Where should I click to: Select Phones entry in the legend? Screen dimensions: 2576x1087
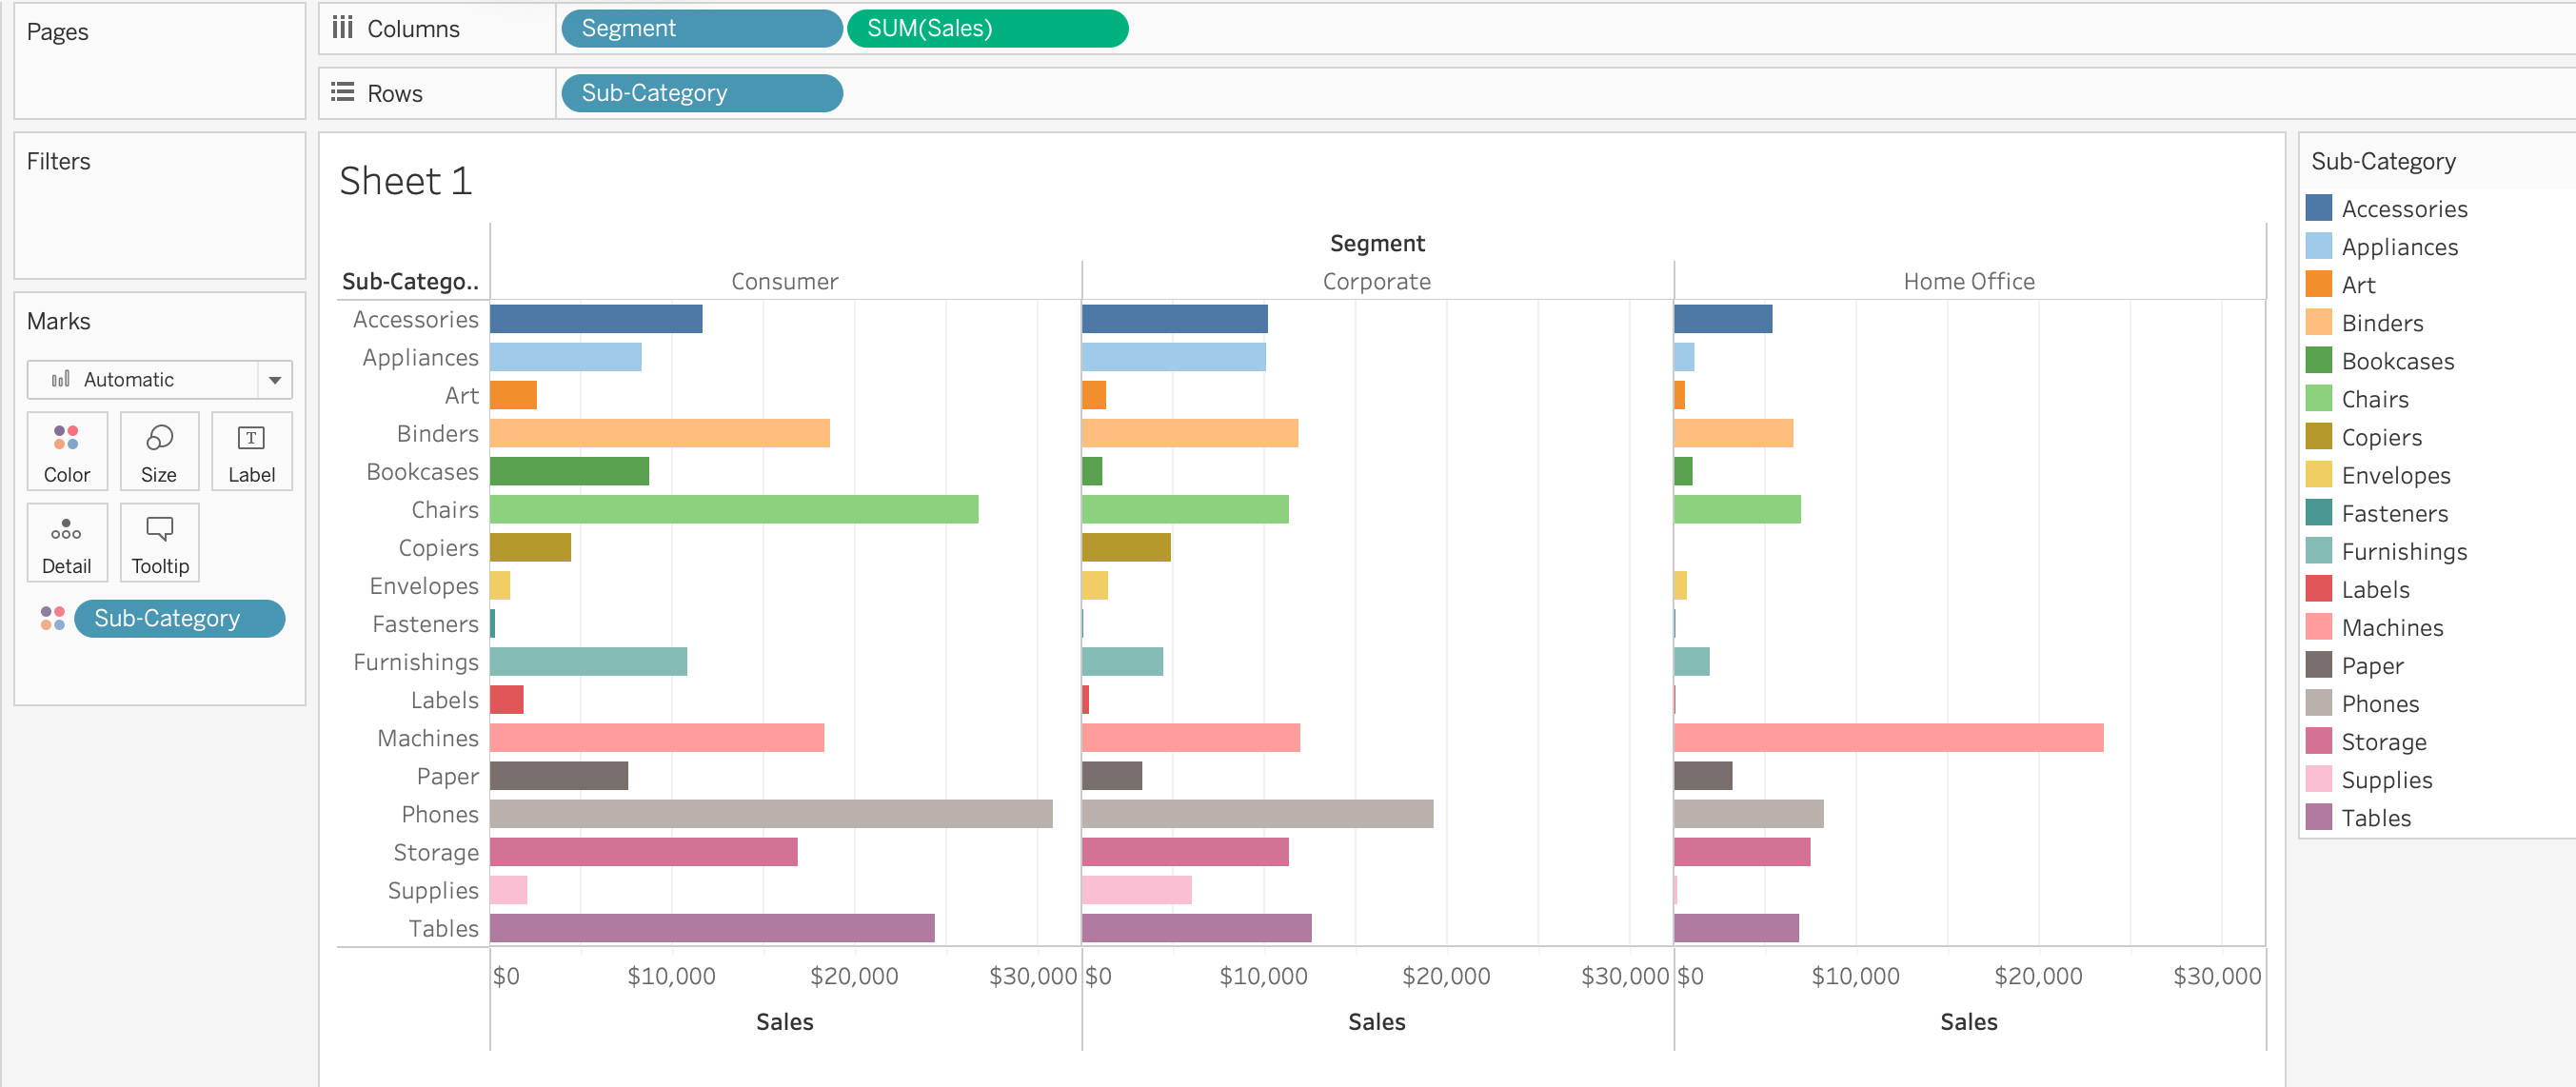pyautogui.click(x=2379, y=703)
